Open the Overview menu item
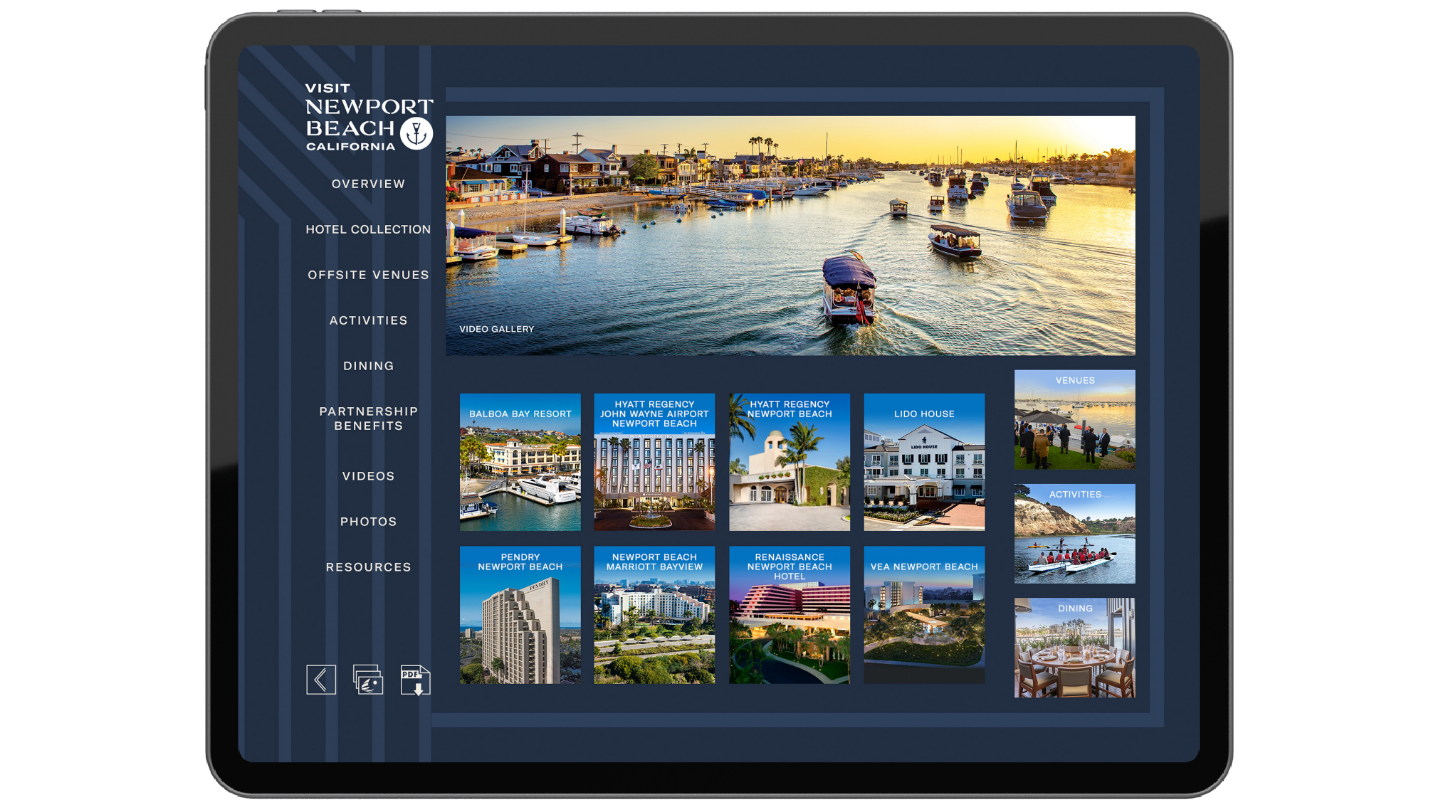The width and height of the screenshot is (1440, 810). tap(369, 184)
